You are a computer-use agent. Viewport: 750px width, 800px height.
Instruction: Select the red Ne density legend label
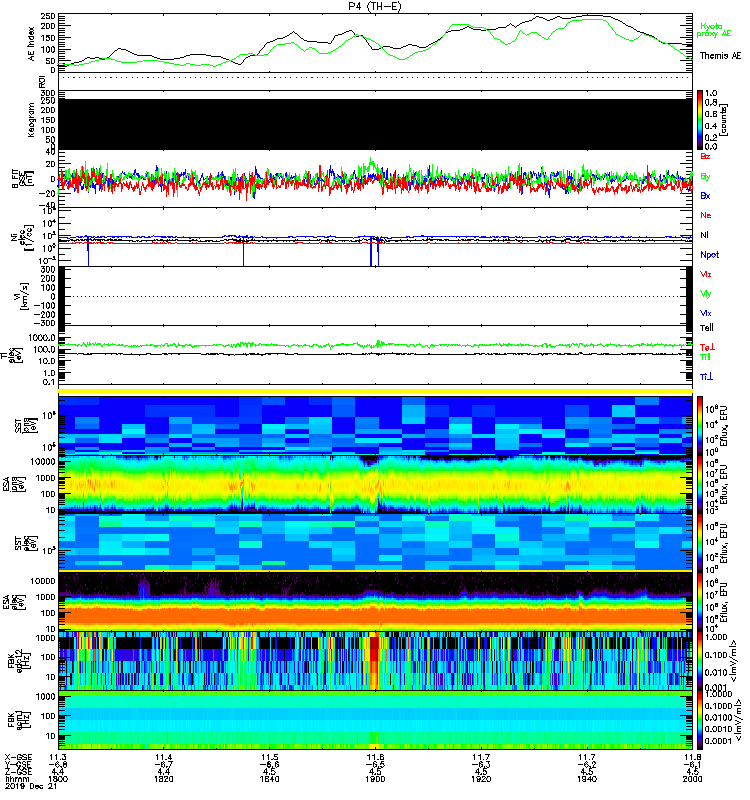[706, 215]
